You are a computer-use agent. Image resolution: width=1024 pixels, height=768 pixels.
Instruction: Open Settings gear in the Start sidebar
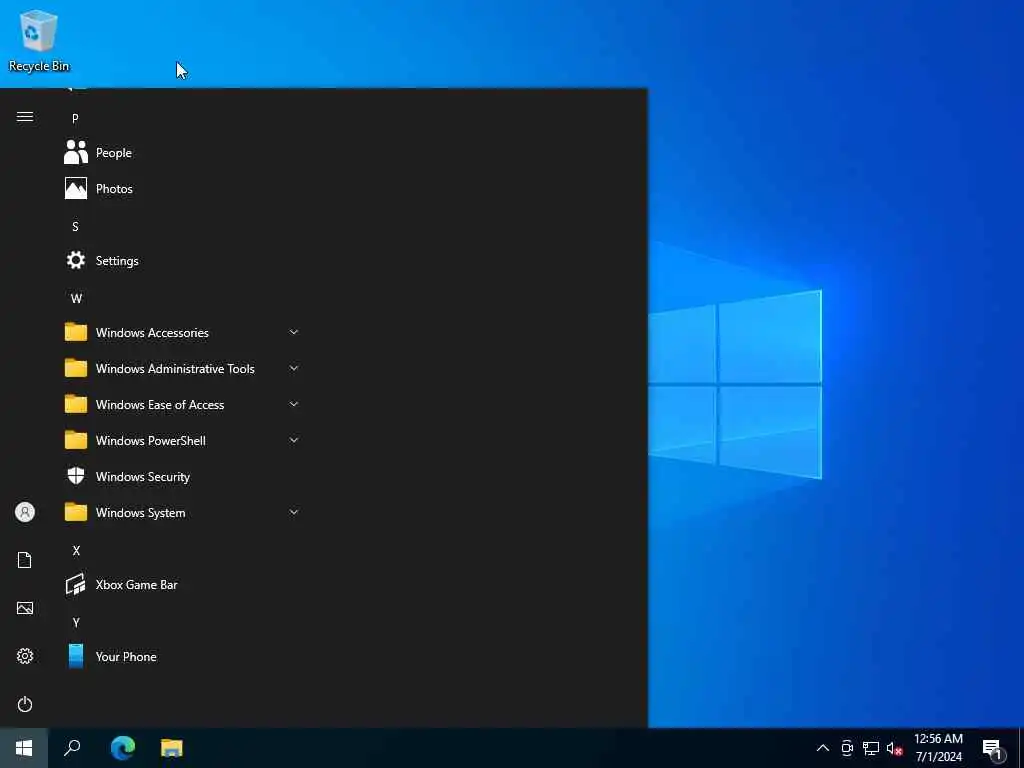point(25,656)
